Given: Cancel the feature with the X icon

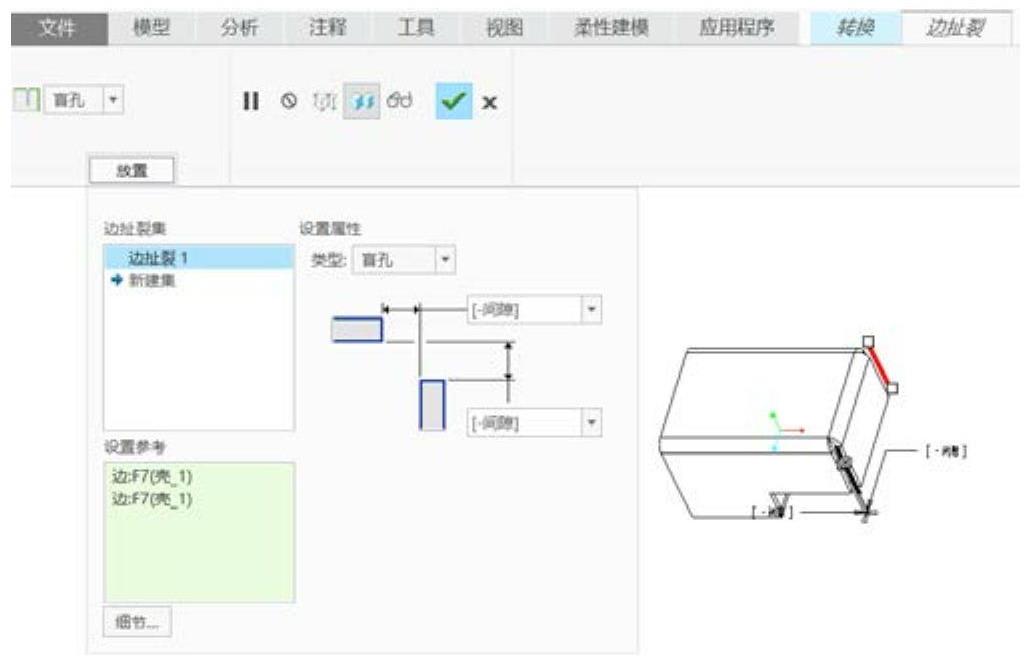Looking at the screenshot, I should tap(489, 101).
